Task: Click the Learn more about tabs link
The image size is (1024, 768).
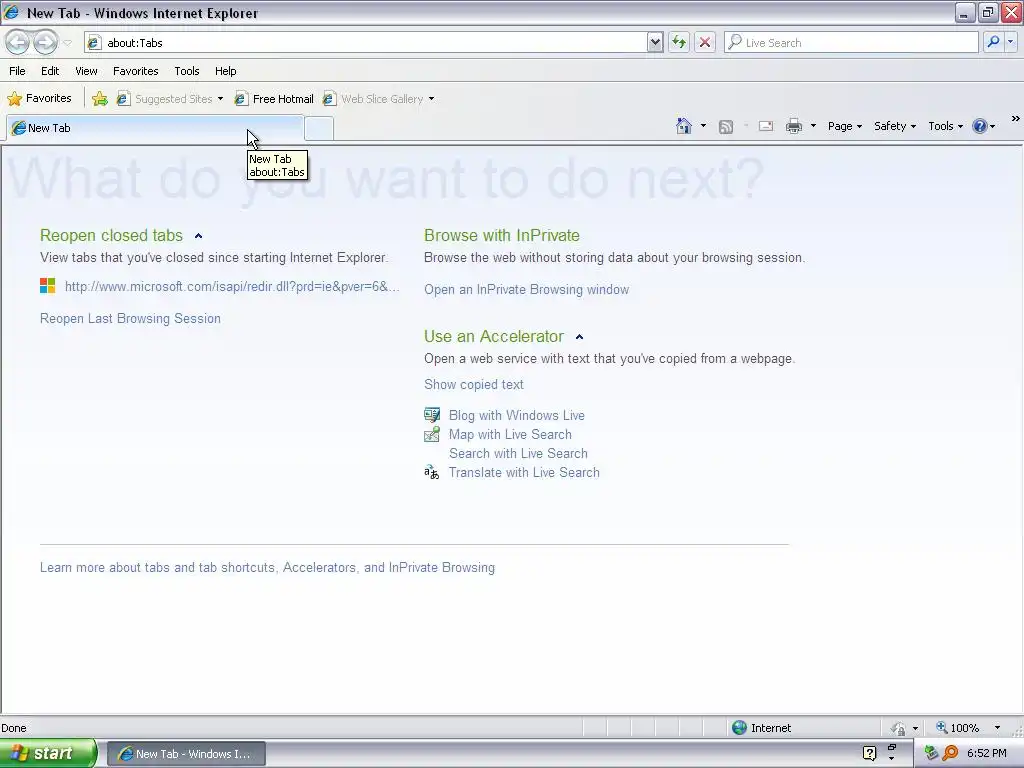Action: [x=267, y=568]
